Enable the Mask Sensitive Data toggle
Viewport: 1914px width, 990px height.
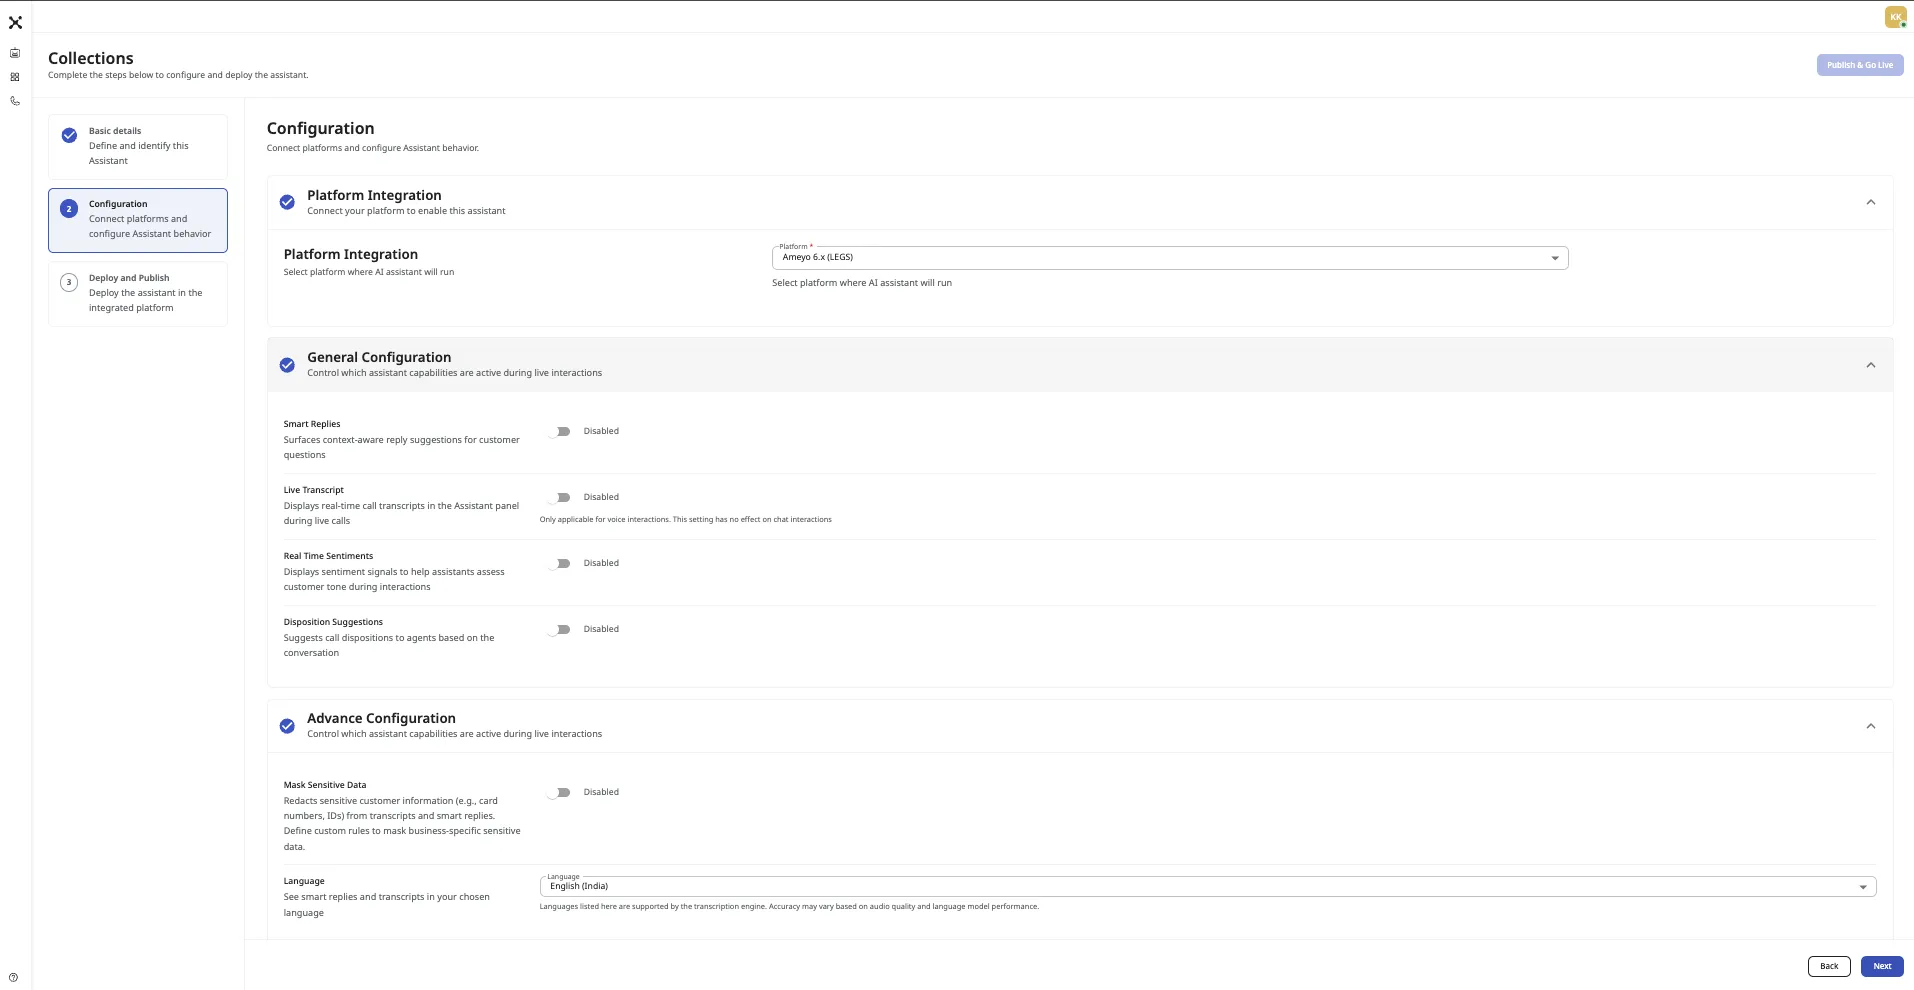click(560, 793)
